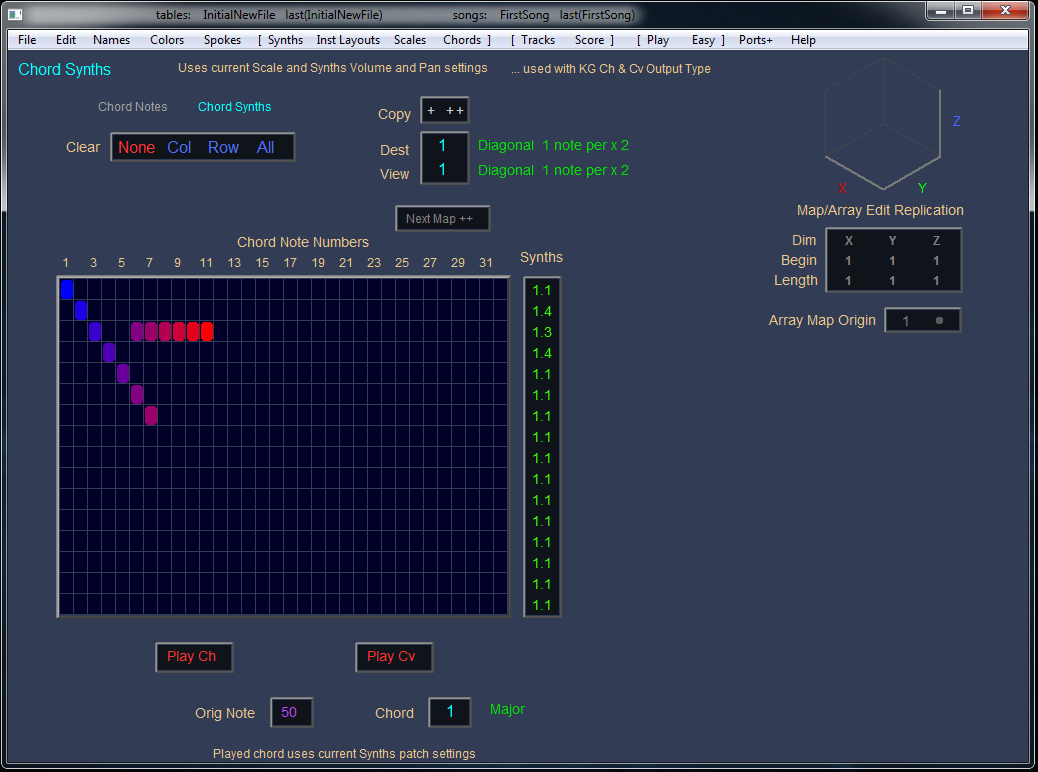Click the 3D cube axis diagram
The image size is (1038, 772).
882,123
